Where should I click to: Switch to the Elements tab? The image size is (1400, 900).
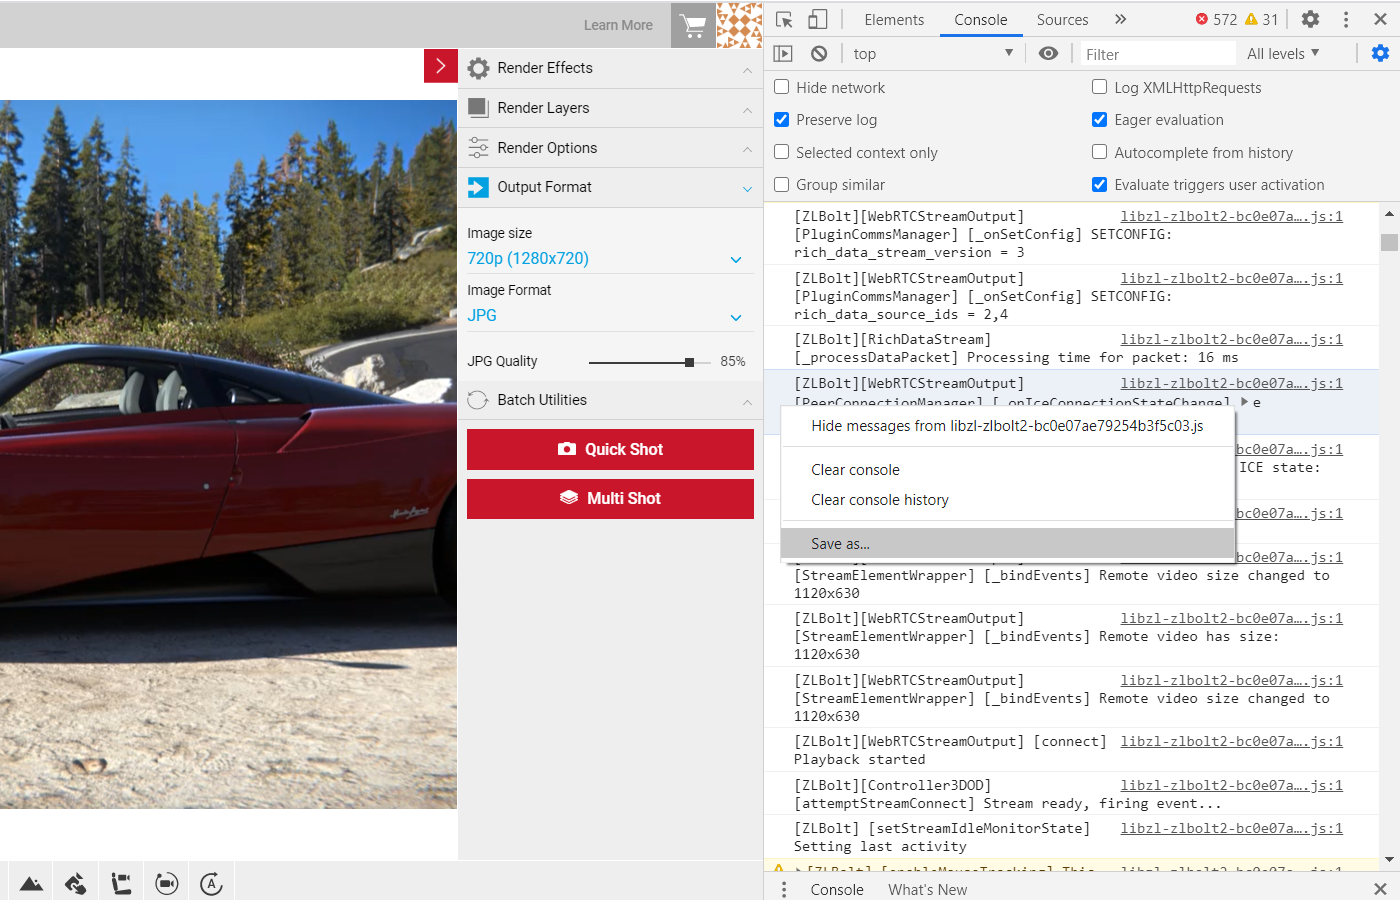tap(894, 19)
